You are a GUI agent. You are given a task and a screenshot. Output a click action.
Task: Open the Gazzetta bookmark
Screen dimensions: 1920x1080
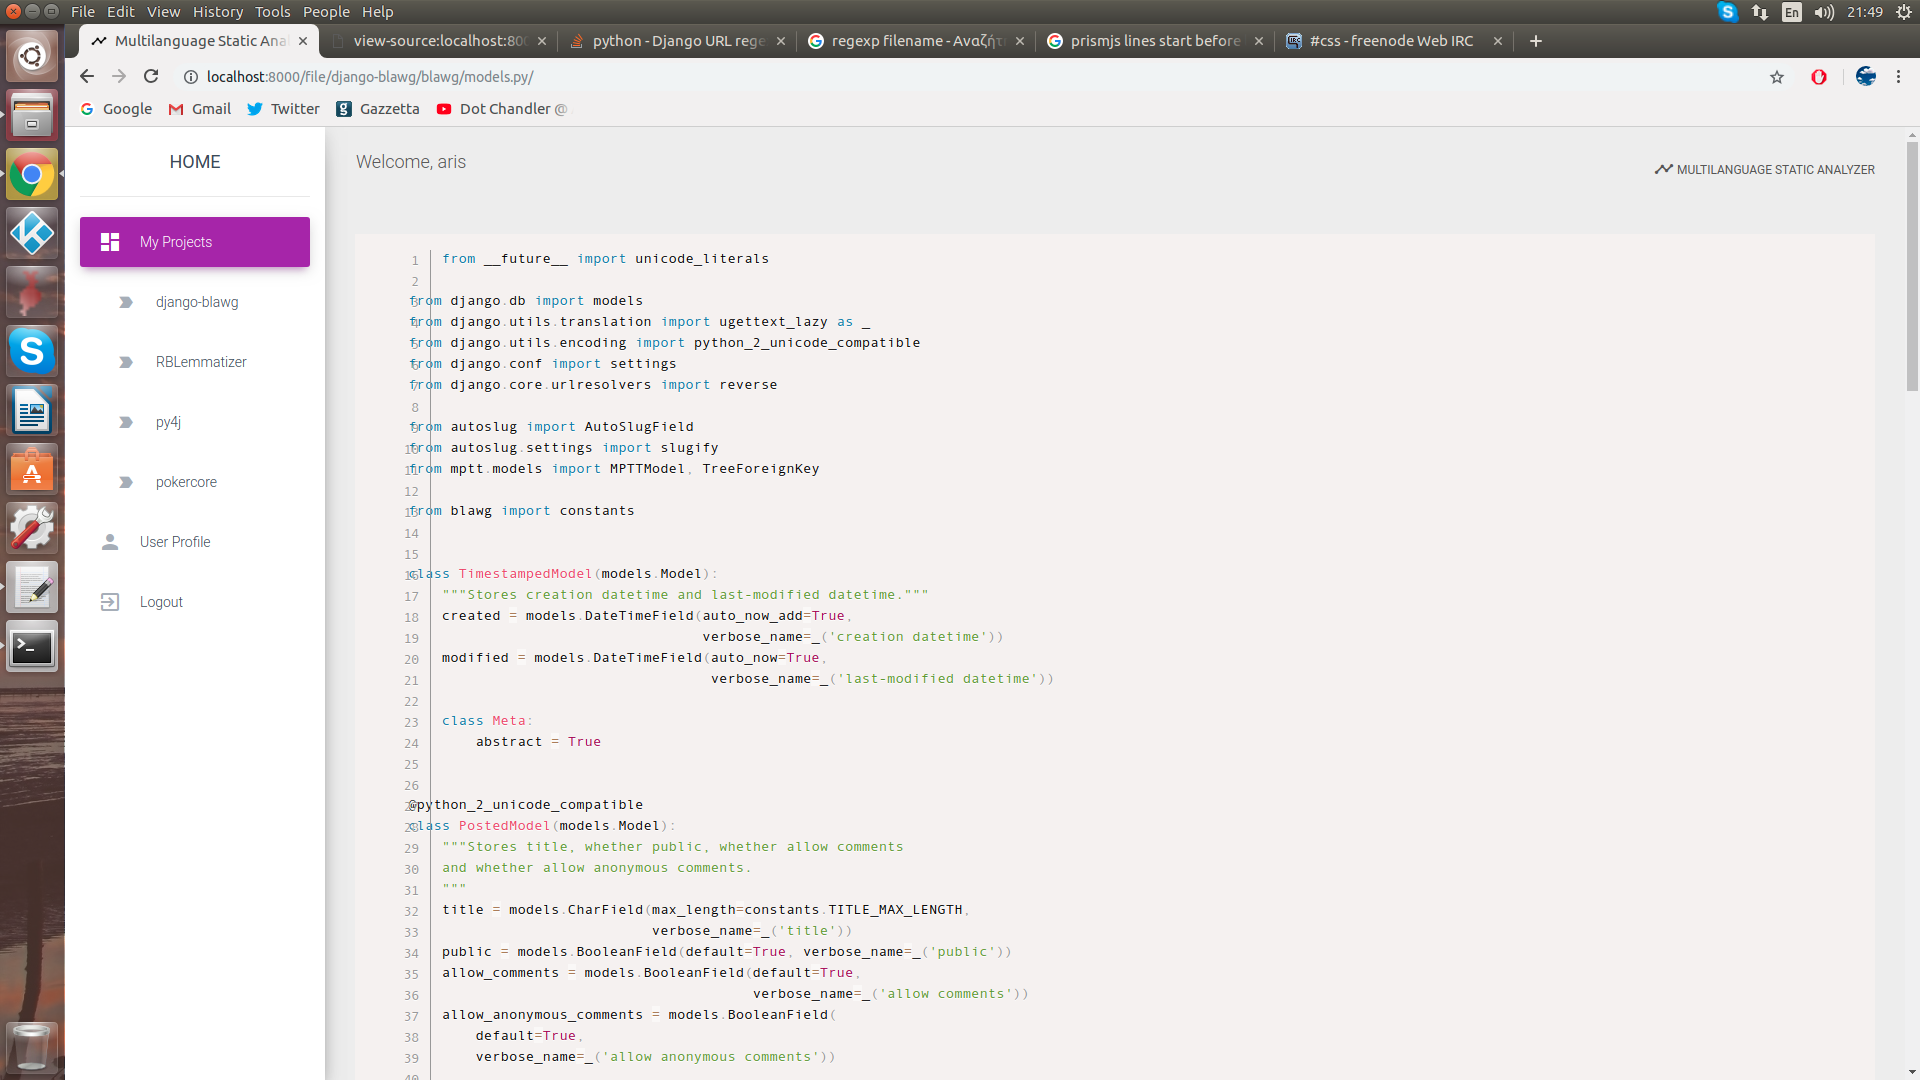point(378,109)
